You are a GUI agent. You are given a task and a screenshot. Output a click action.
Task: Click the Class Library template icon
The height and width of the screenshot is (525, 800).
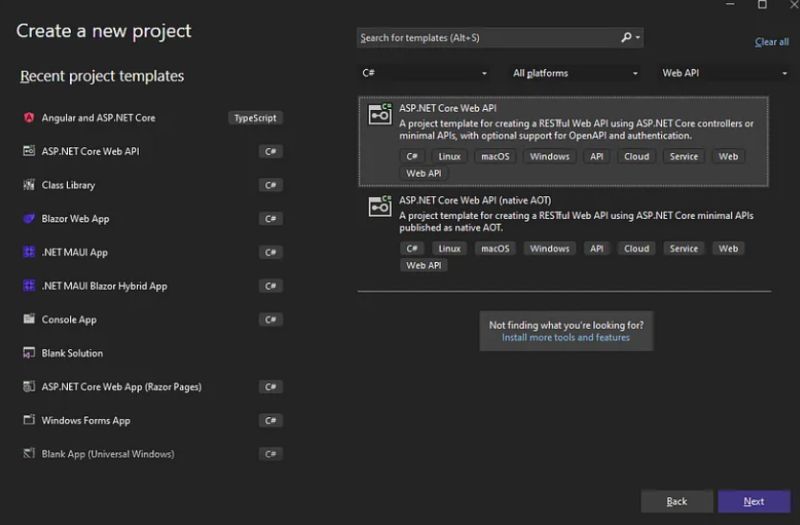(29, 185)
